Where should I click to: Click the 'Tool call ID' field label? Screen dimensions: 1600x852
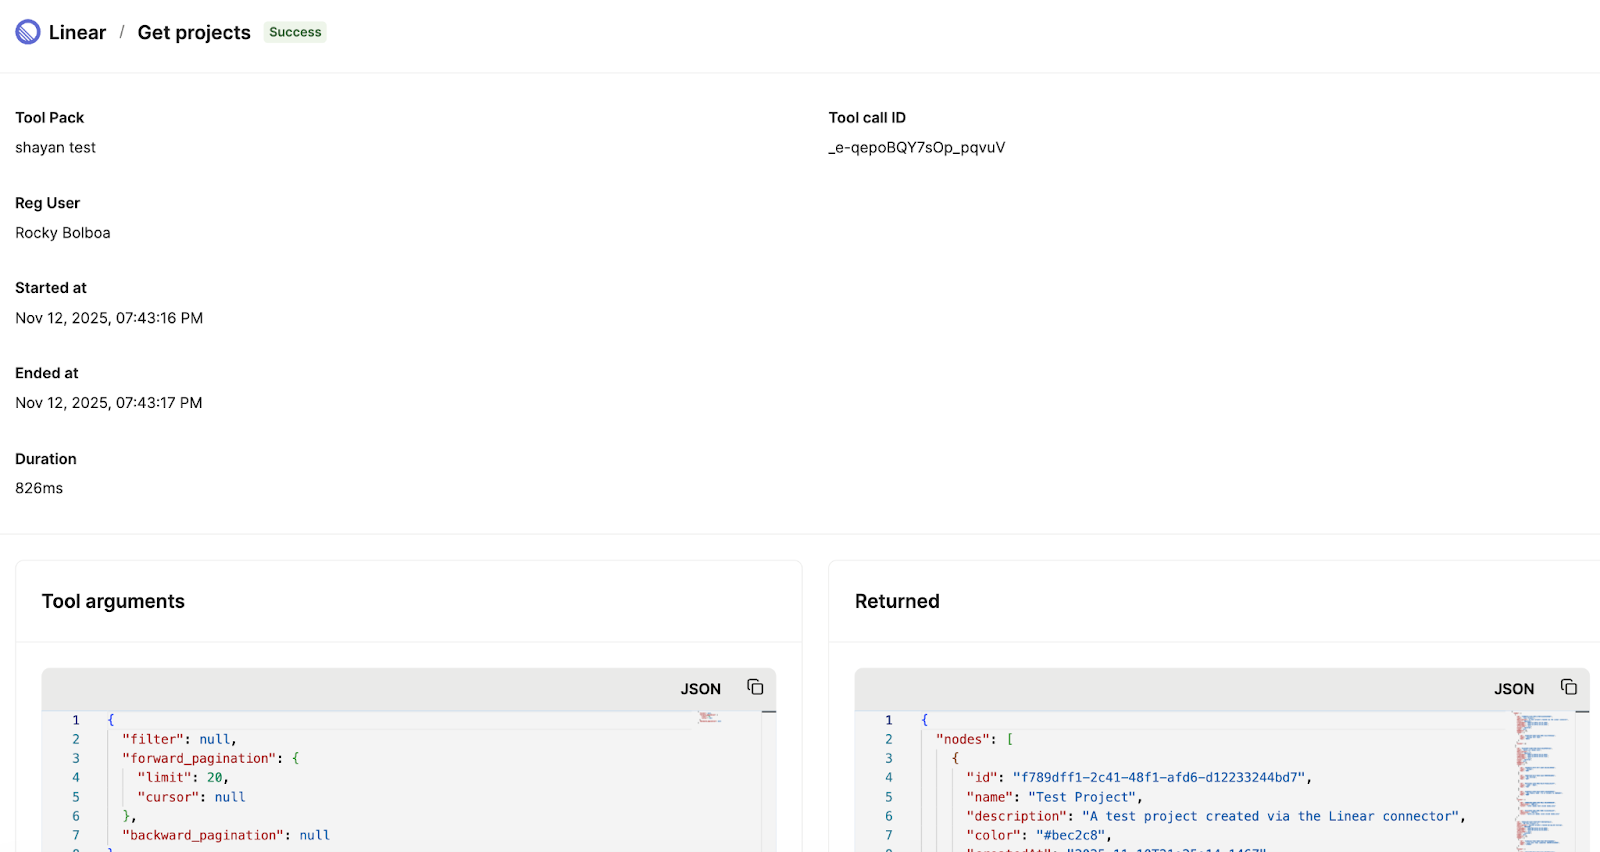pyautogui.click(x=867, y=118)
